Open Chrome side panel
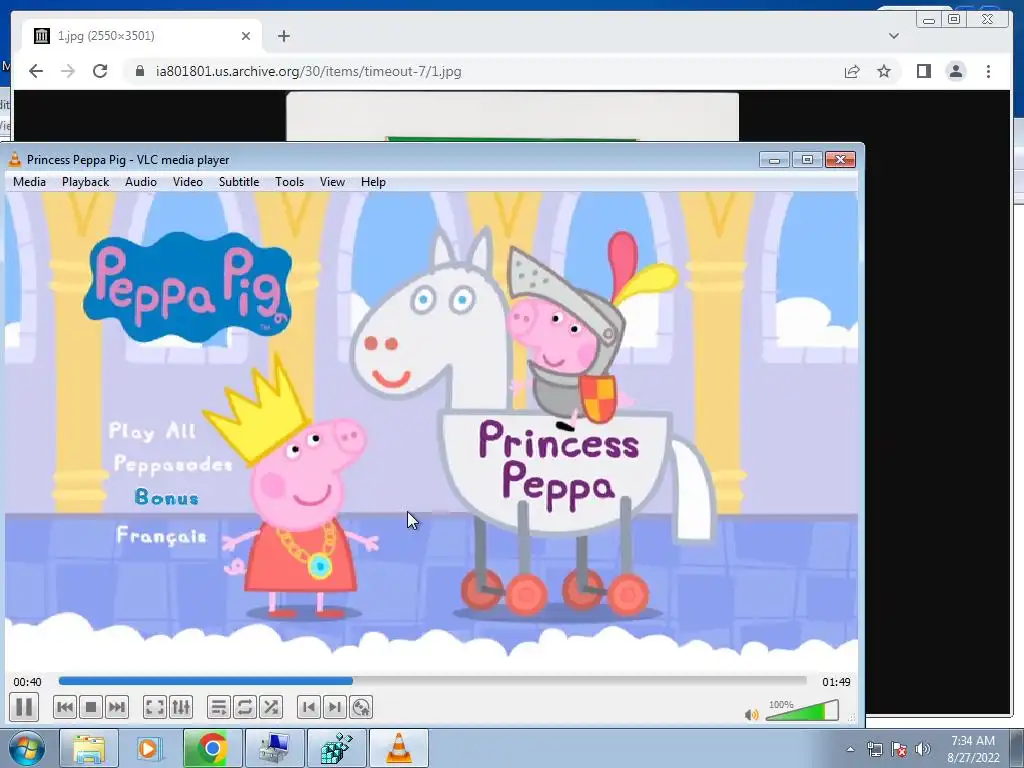 click(x=923, y=71)
